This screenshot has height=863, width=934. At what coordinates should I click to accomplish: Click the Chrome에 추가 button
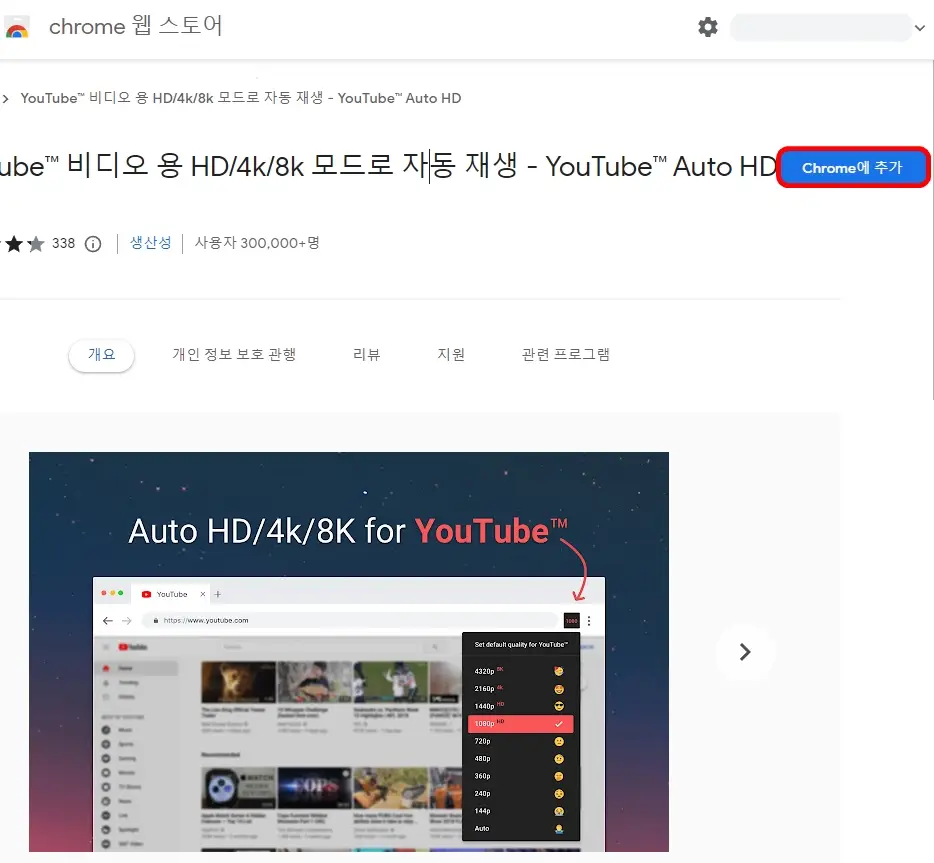click(853, 167)
